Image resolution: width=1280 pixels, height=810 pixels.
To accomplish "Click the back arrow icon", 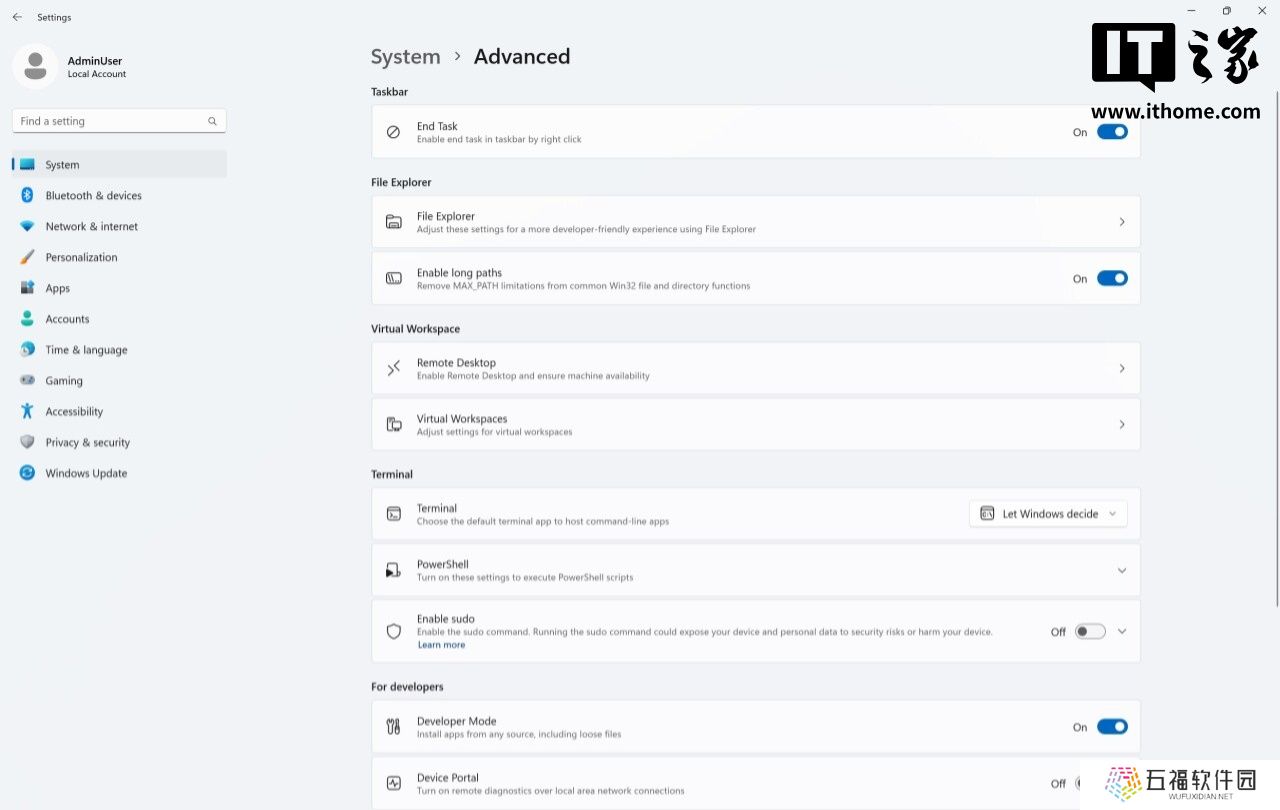I will 17,17.
